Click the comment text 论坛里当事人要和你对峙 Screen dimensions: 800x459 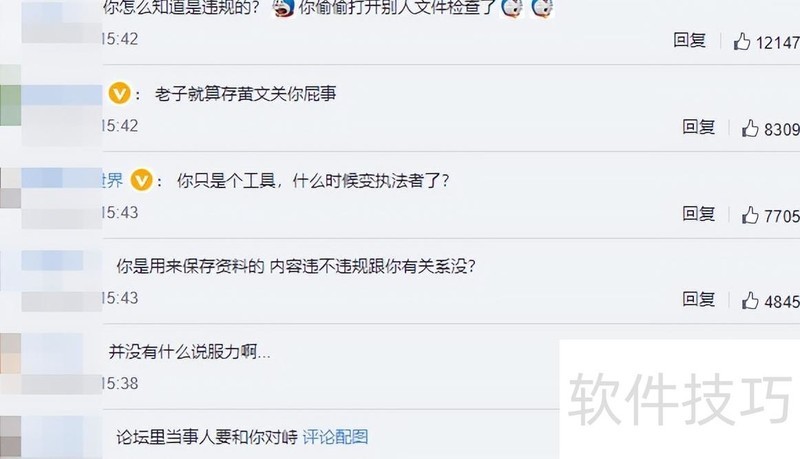pyautogui.click(x=207, y=437)
